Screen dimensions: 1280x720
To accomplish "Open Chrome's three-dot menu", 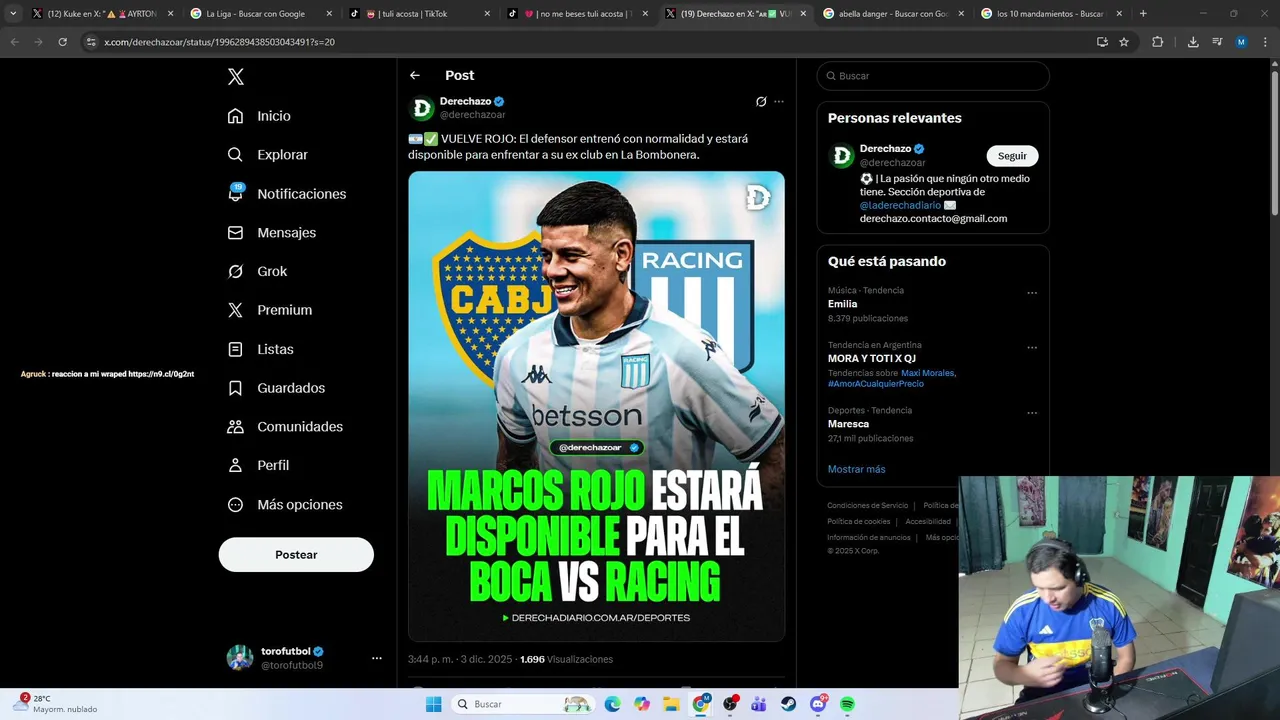I will 1265,42.
